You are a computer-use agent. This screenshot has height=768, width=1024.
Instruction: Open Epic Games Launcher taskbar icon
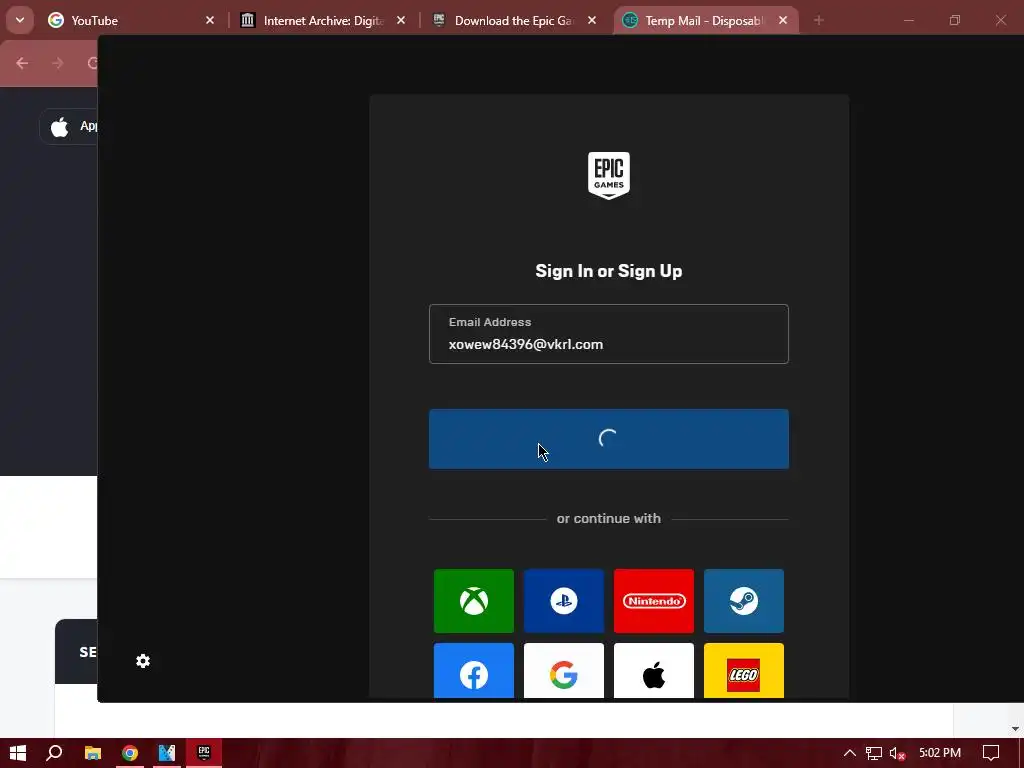coord(204,753)
